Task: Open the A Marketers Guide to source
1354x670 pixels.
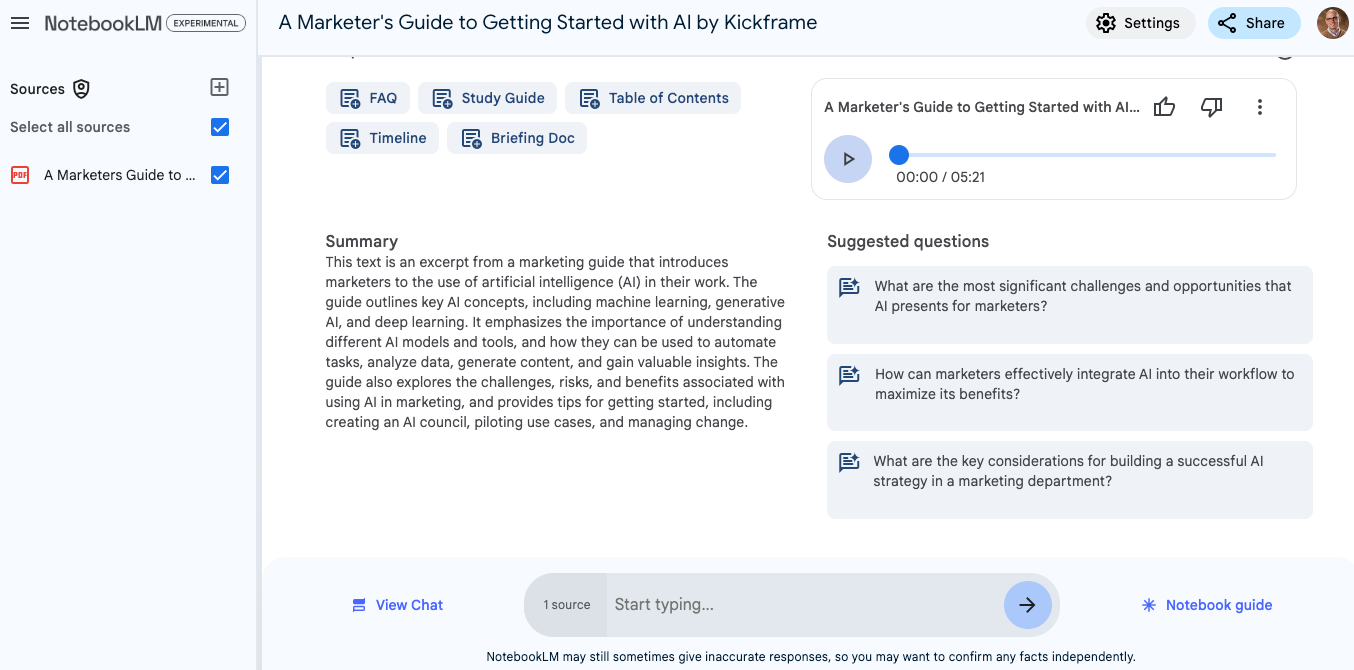Action: [x=120, y=175]
